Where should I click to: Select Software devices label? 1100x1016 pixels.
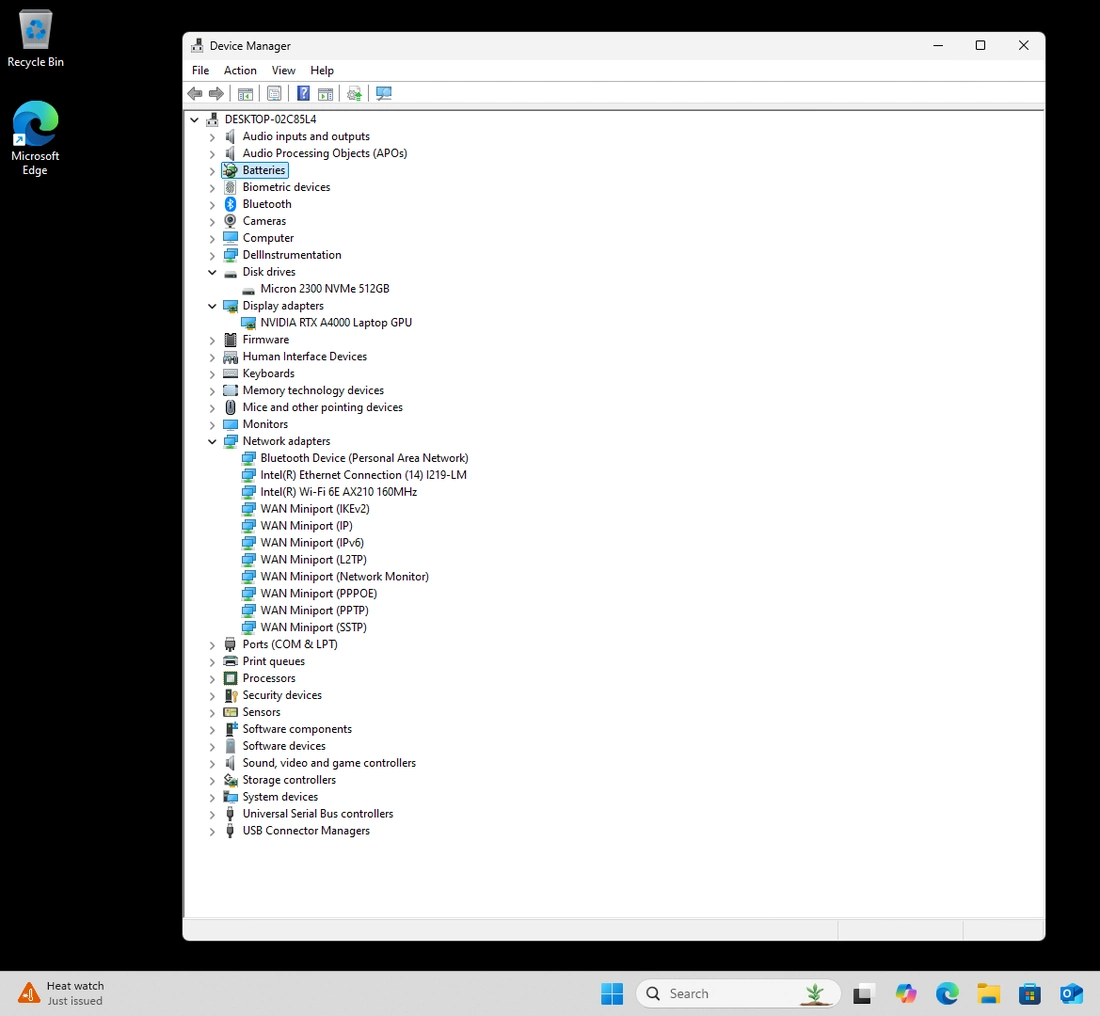[x=284, y=746]
